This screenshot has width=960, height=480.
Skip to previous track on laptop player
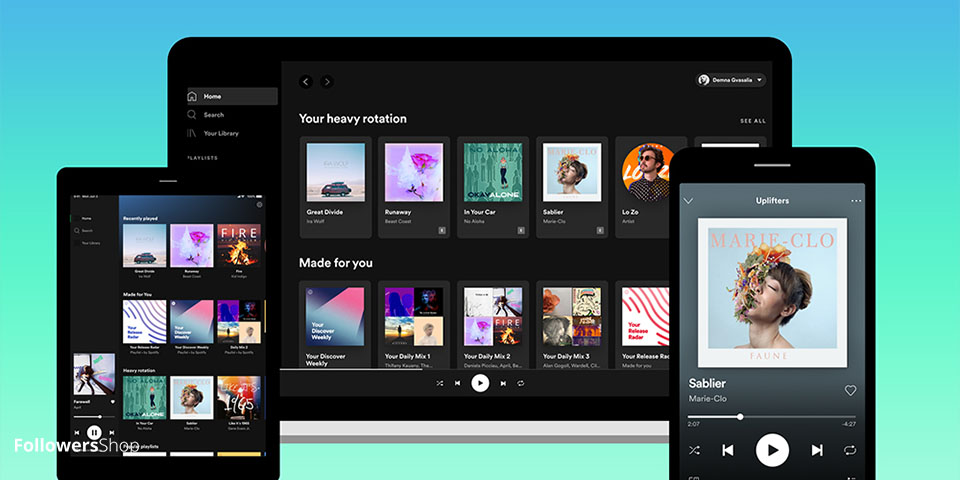(457, 383)
